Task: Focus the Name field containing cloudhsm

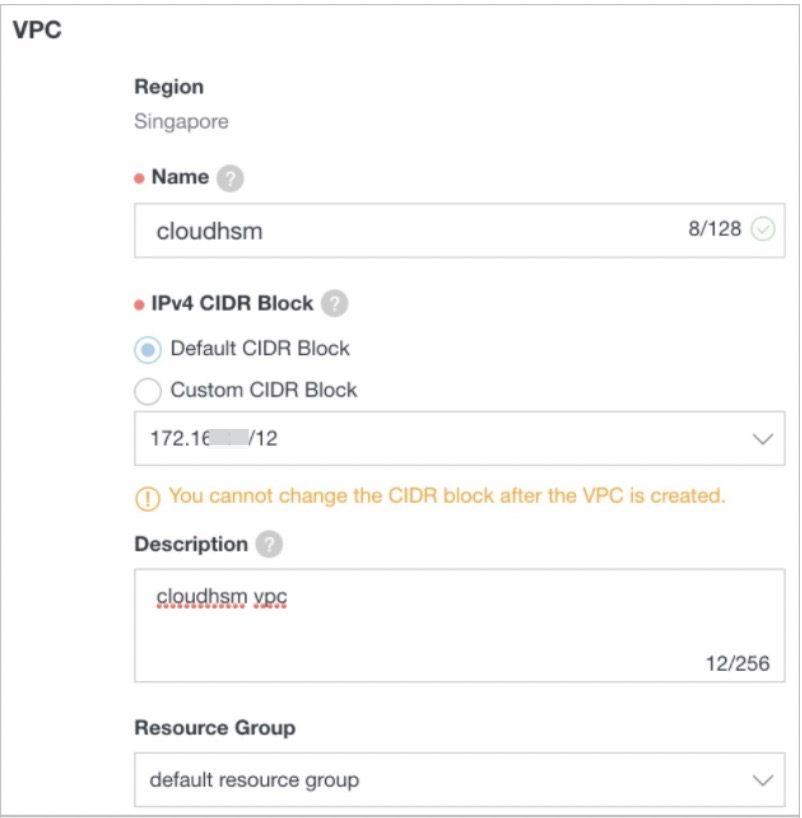Action: pyautogui.click(x=400, y=231)
